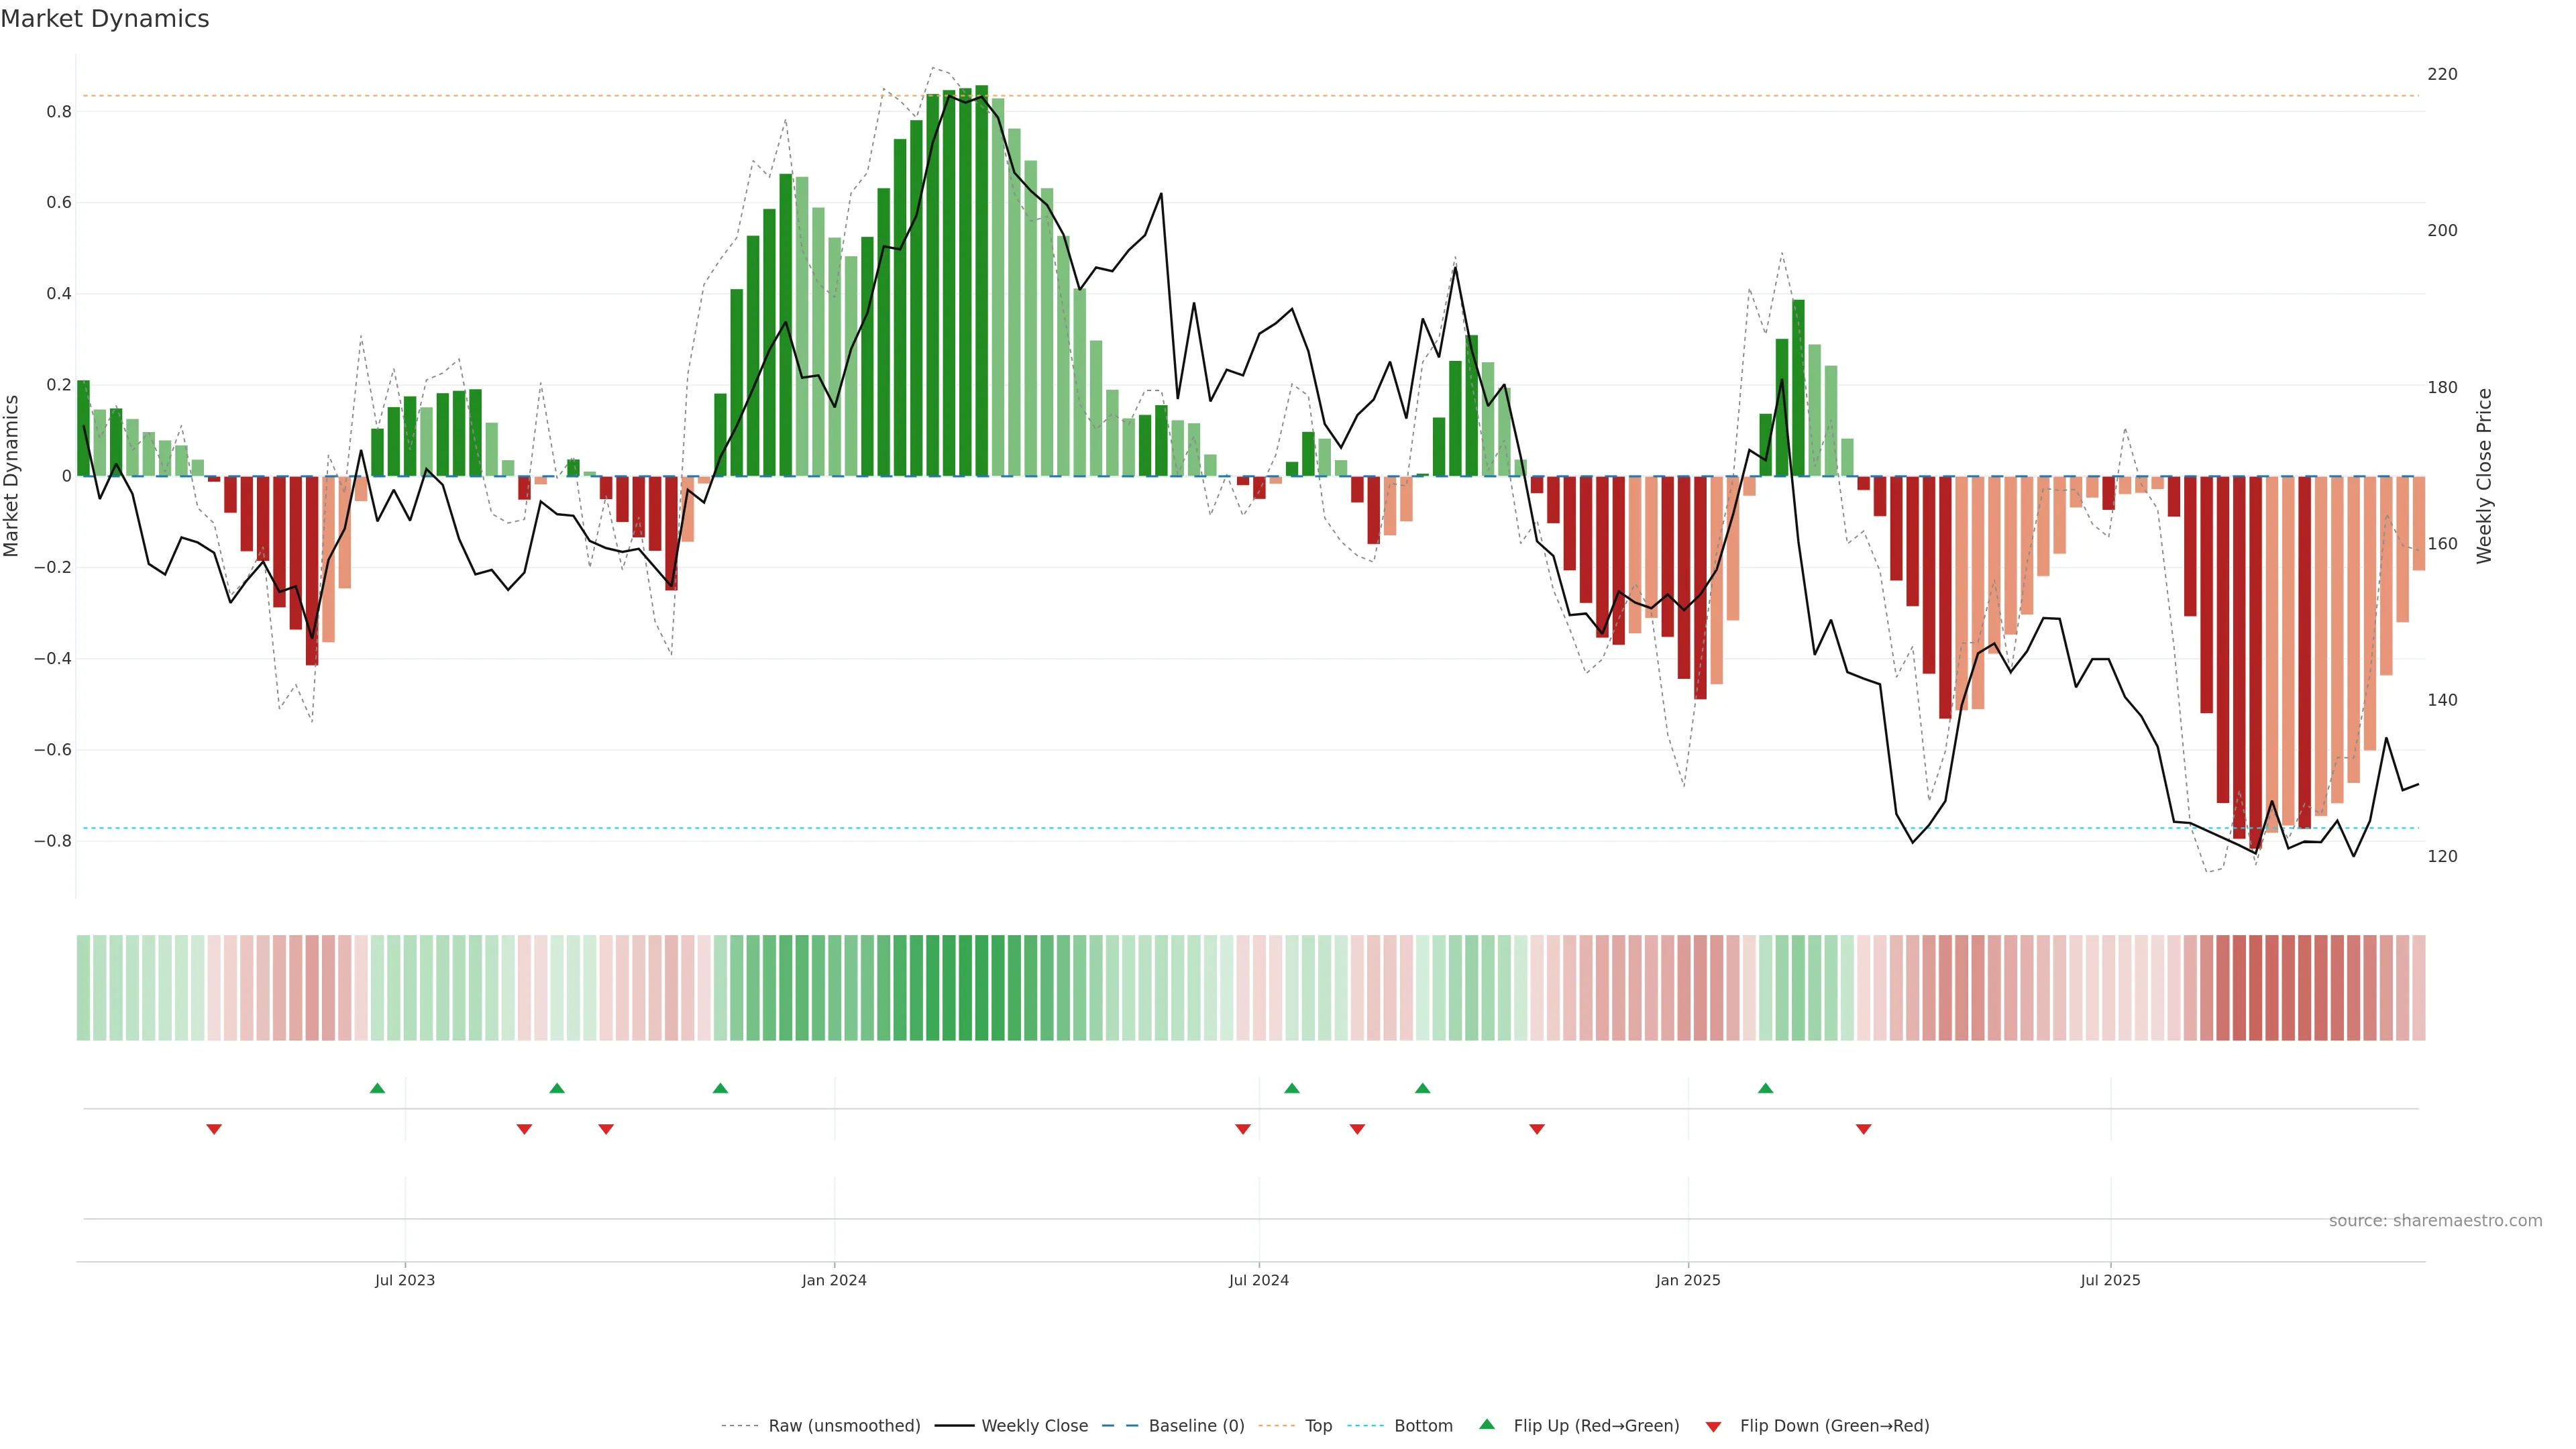
Task: Click the green Flip Up legend triangle
Action: [x=1487, y=1424]
